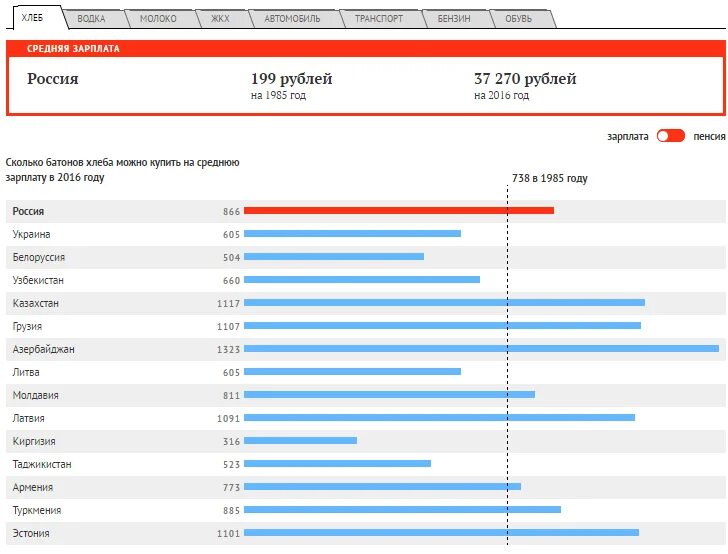Click the Киргизия bar in the chart
This screenshot has height=554, width=728.
coord(300,441)
